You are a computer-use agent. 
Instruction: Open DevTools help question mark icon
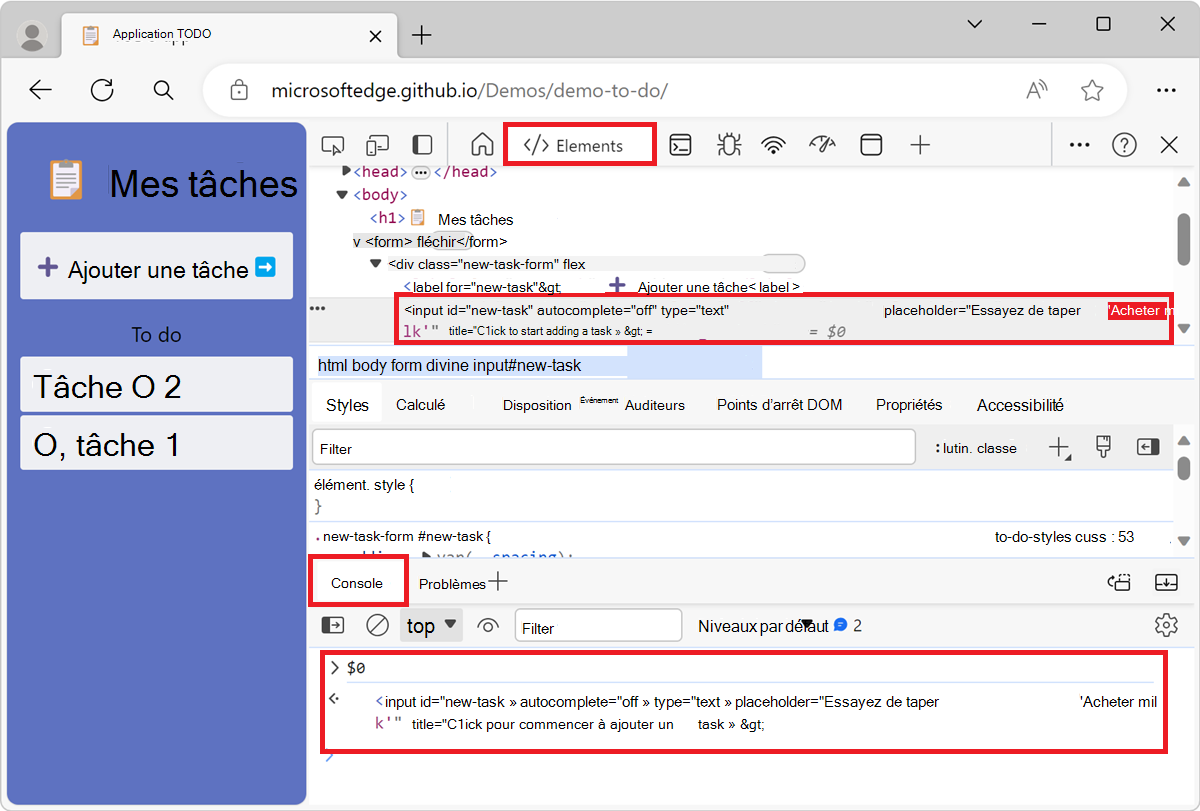click(x=1124, y=145)
